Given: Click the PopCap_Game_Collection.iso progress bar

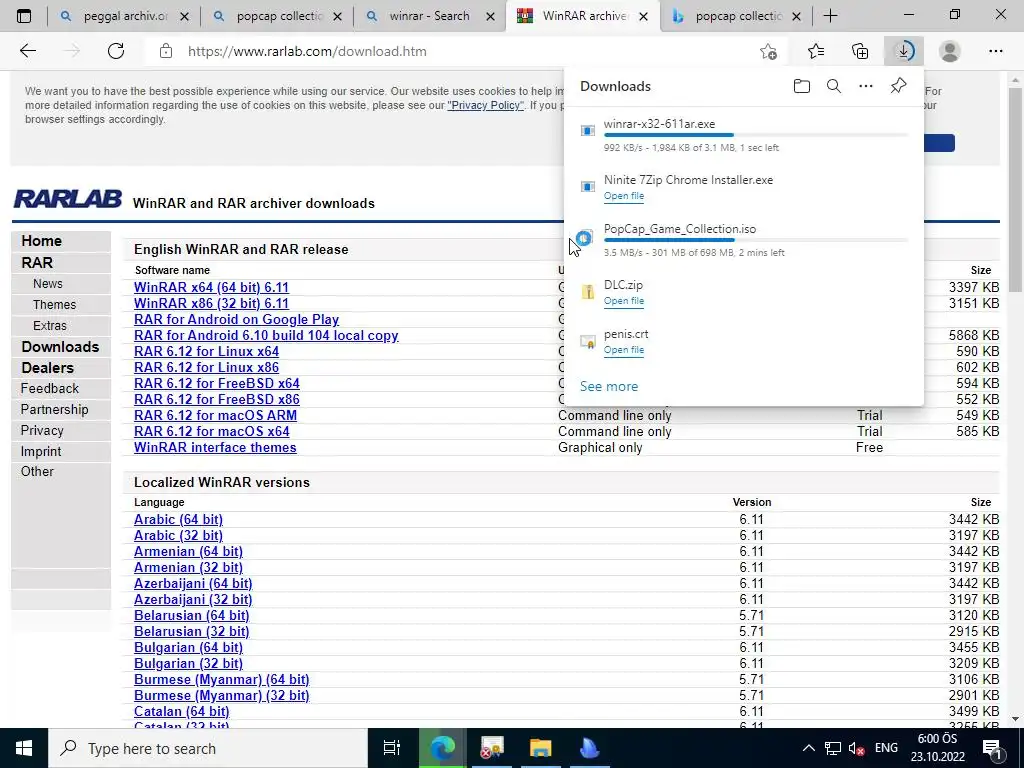Looking at the screenshot, I should pos(756,240).
